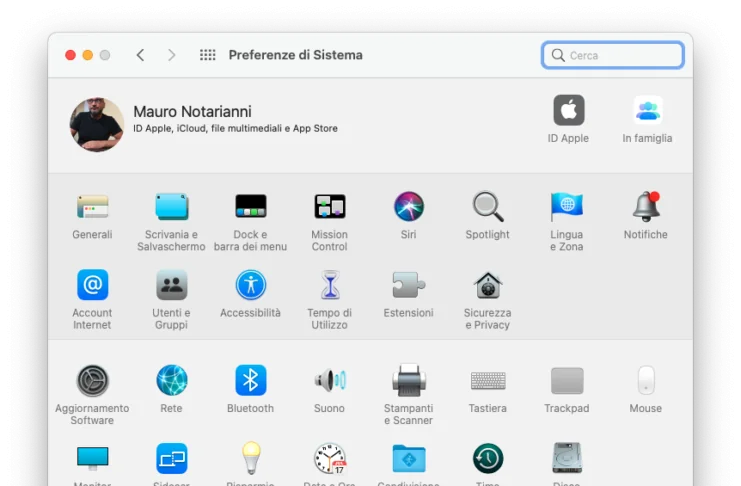Open the Sidecar preference icon

[172, 459]
